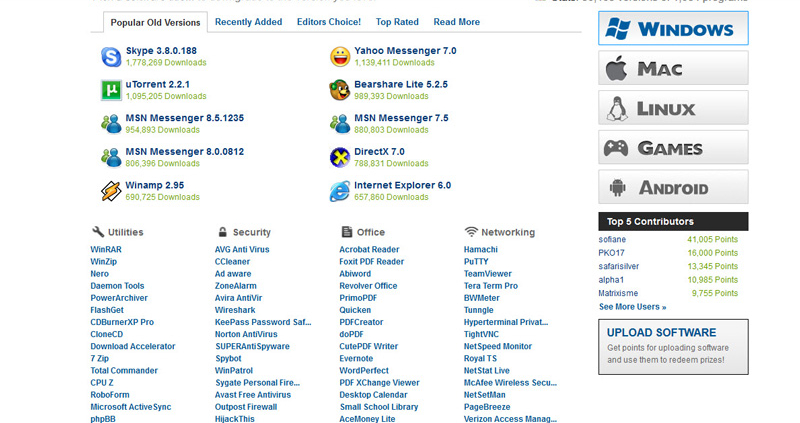800x423 pixels.
Task: Open Download Accelerator link
Action: click(133, 346)
